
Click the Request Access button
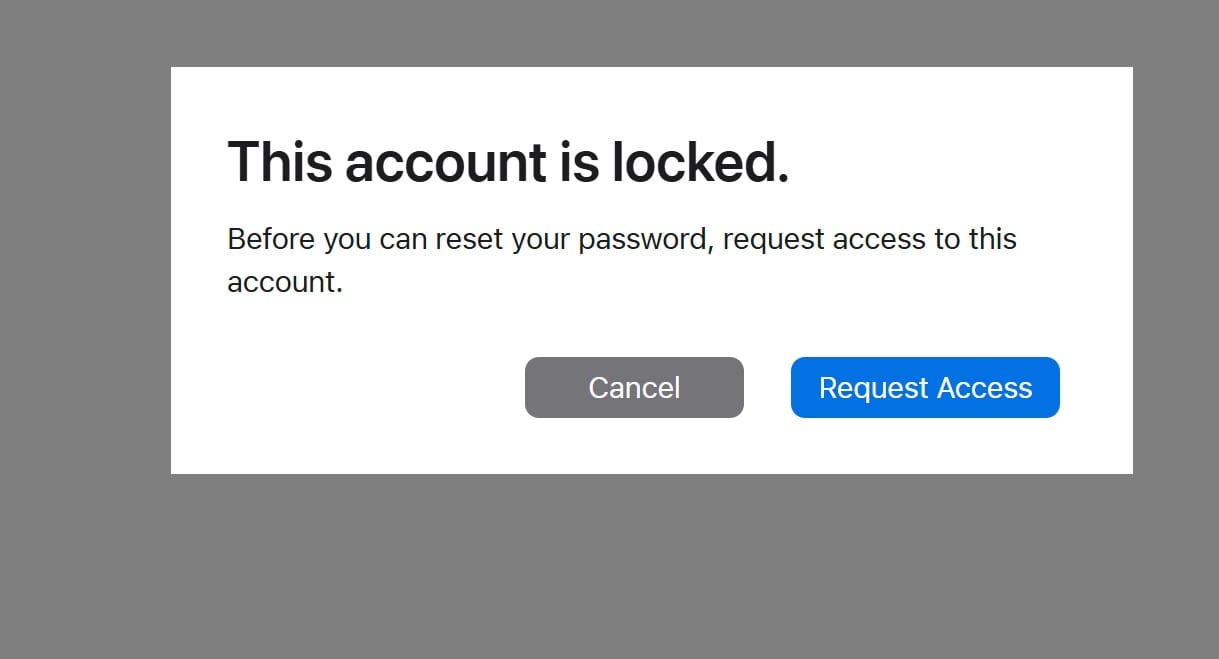coord(925,387)
